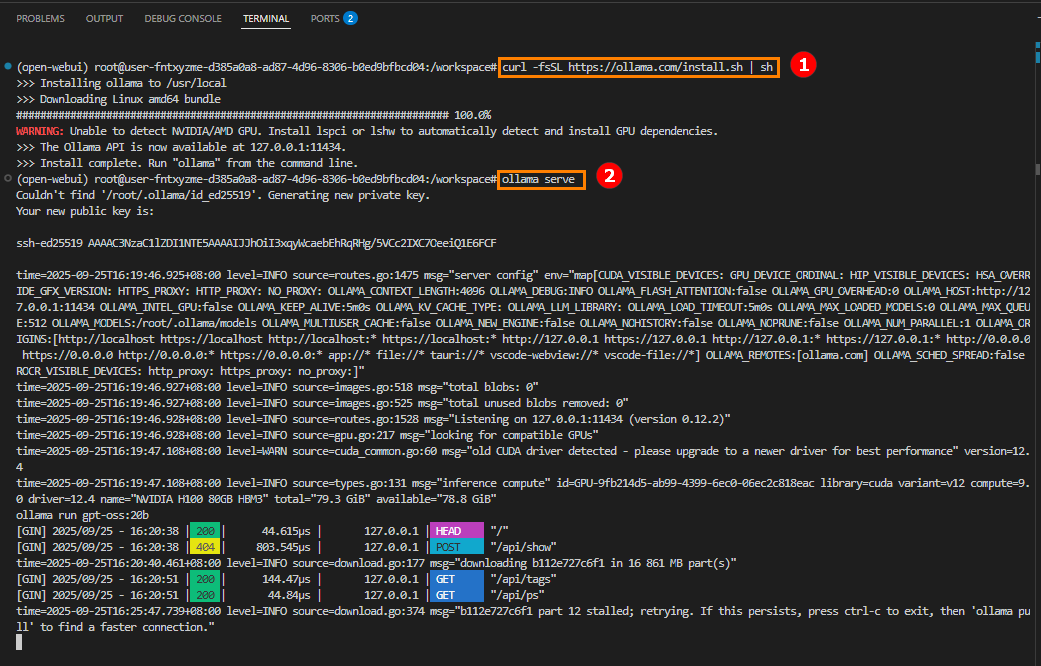
Task: Click red annotation marker number 2
Action: (609, 177)
